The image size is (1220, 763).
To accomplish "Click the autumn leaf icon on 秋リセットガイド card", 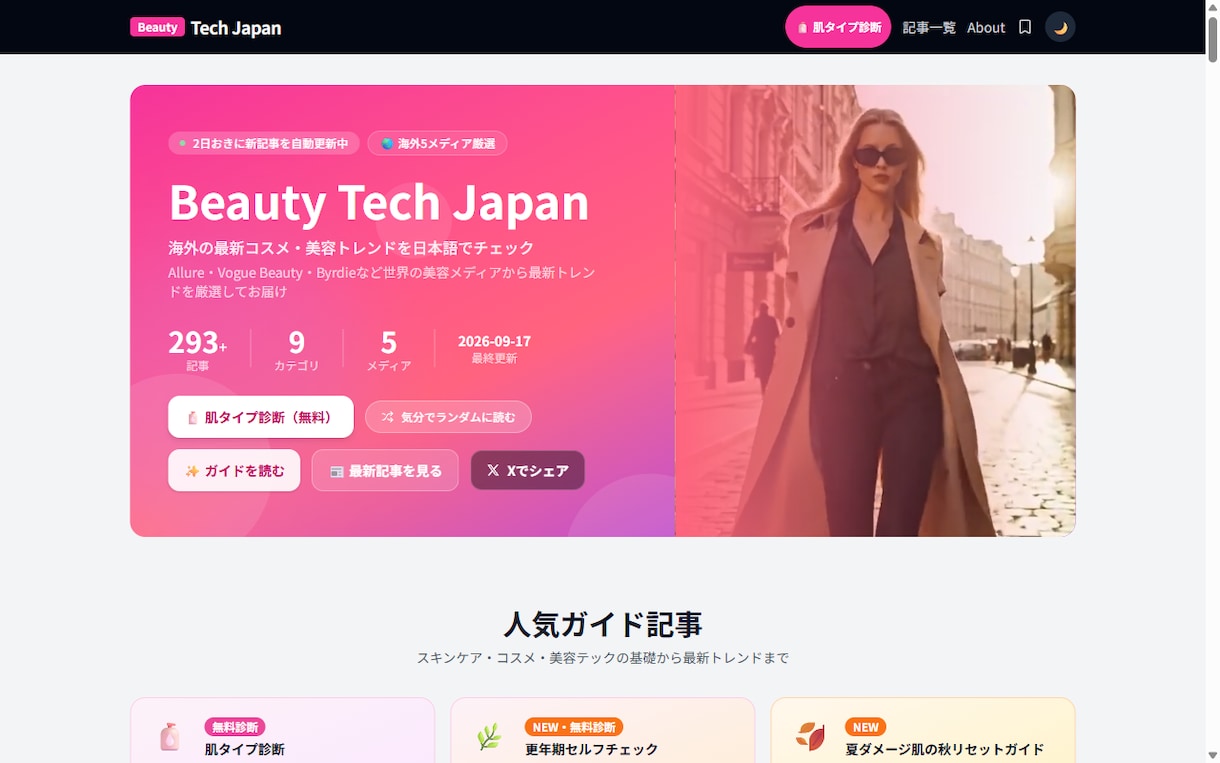I will pos(810,737).
